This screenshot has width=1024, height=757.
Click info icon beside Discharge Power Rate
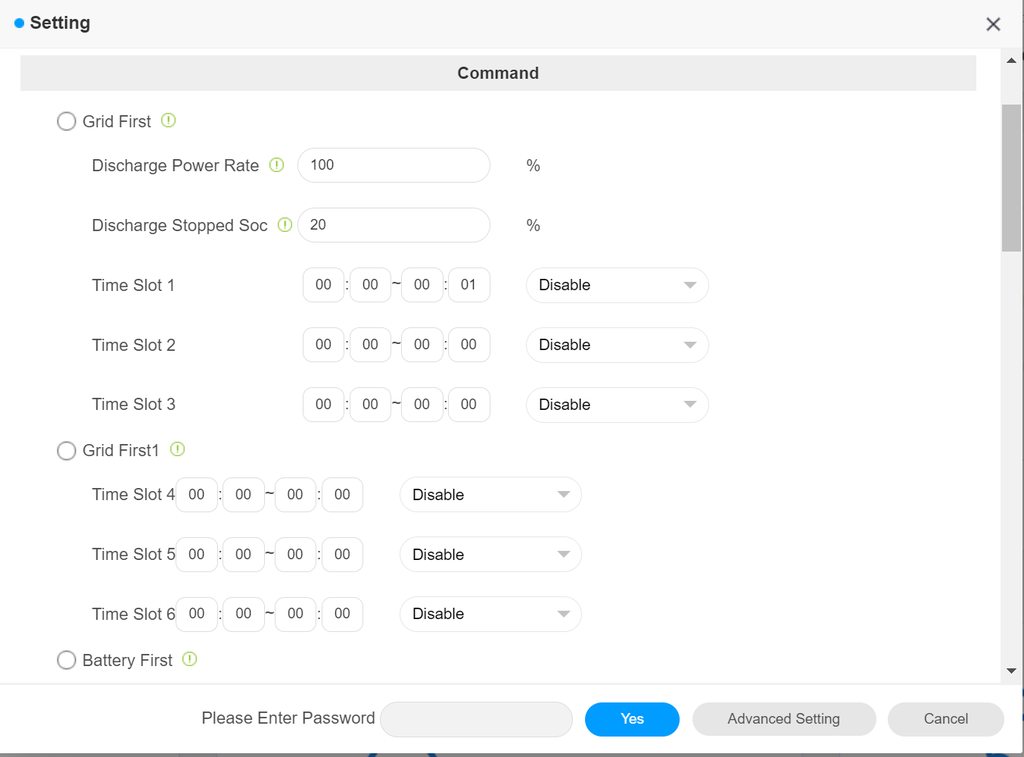pos(277,165)
